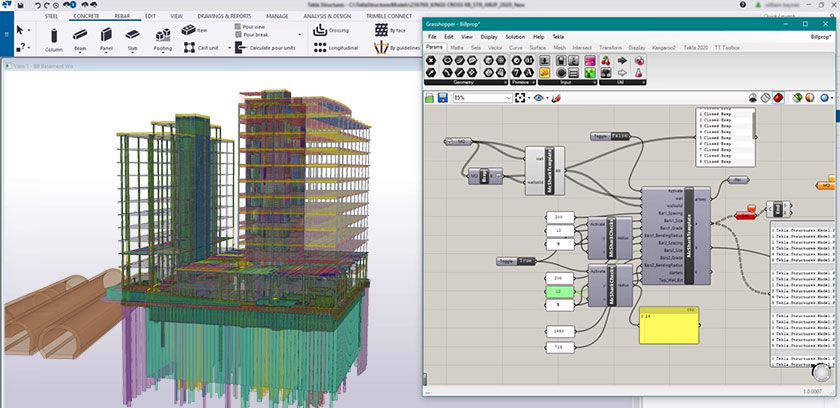Choose the By face rebar tool
840x408 pixels.
click(x=390, y=30)
